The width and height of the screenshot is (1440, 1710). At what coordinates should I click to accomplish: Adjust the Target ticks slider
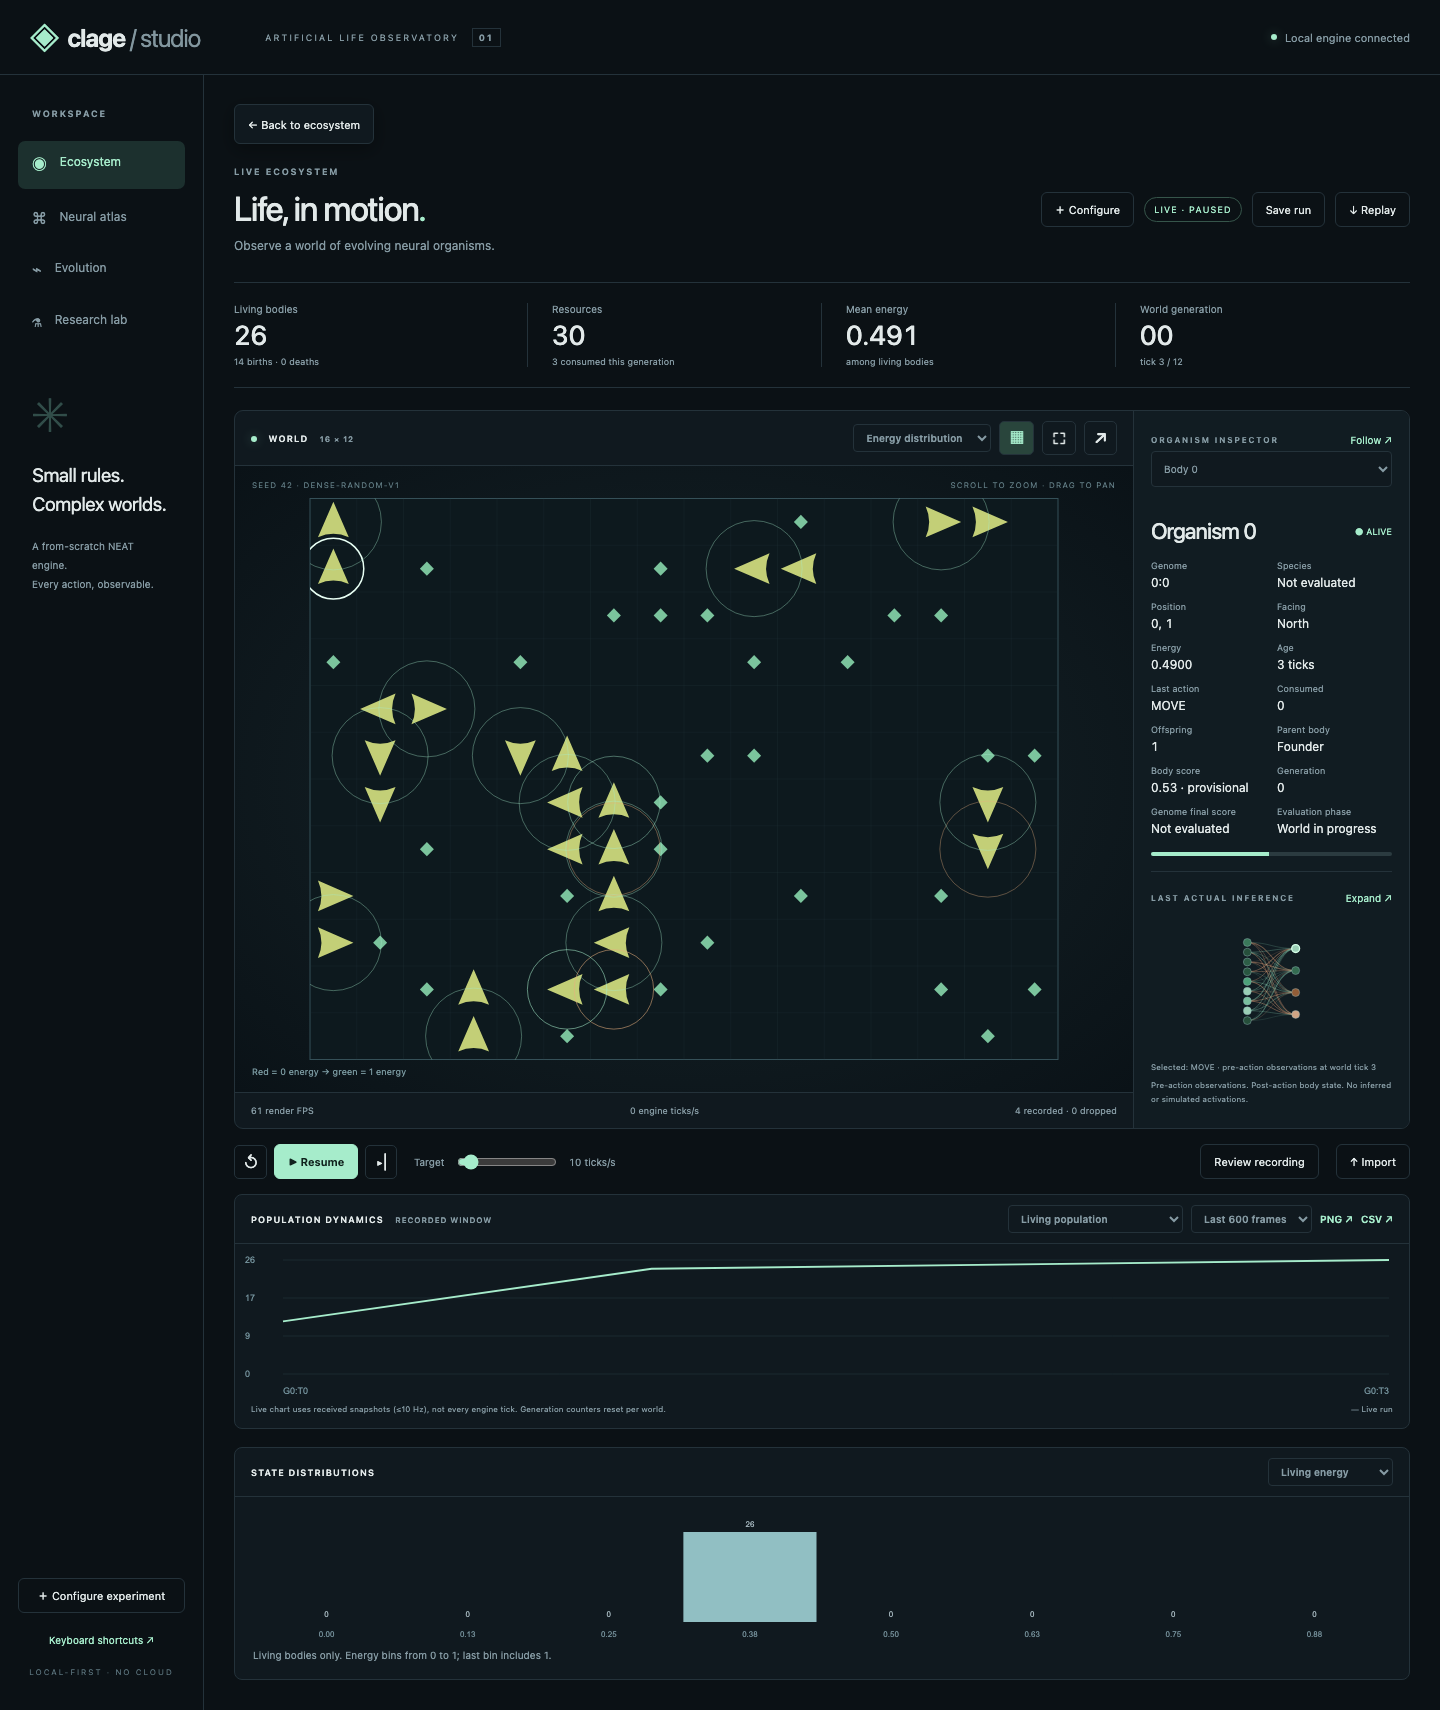pos(506,1162)
